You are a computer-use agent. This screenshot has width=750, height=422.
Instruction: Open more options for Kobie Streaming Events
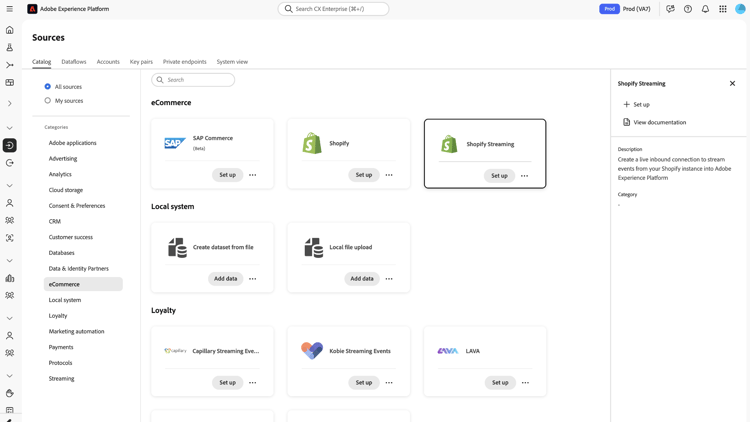coord(389,383)
